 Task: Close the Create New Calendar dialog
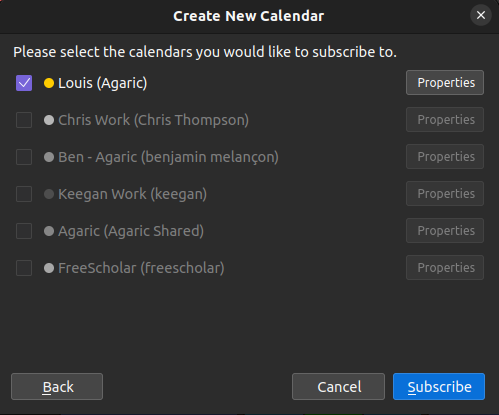pyautogui.click(x=481, y=15)
